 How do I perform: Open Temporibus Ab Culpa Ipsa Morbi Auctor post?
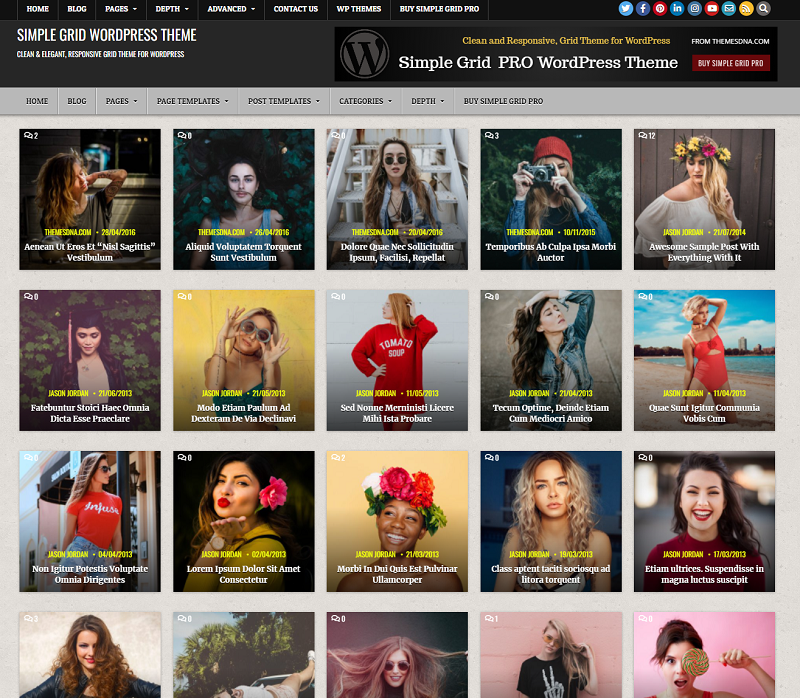(x=551, y=252)
